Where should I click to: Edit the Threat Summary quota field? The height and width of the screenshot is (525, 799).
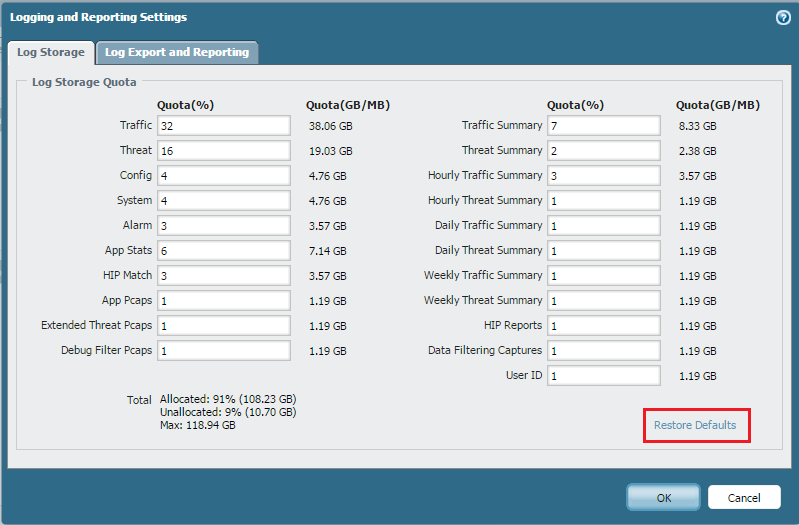[604, 150]
